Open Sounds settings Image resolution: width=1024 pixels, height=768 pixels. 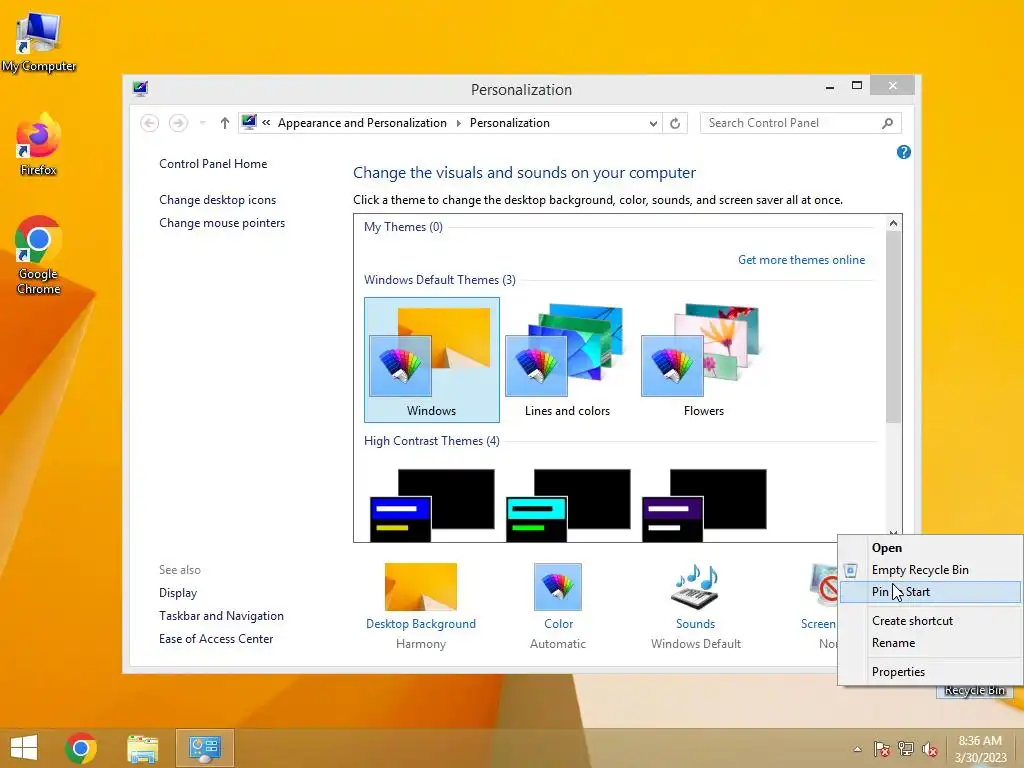(x=696, y=606)
